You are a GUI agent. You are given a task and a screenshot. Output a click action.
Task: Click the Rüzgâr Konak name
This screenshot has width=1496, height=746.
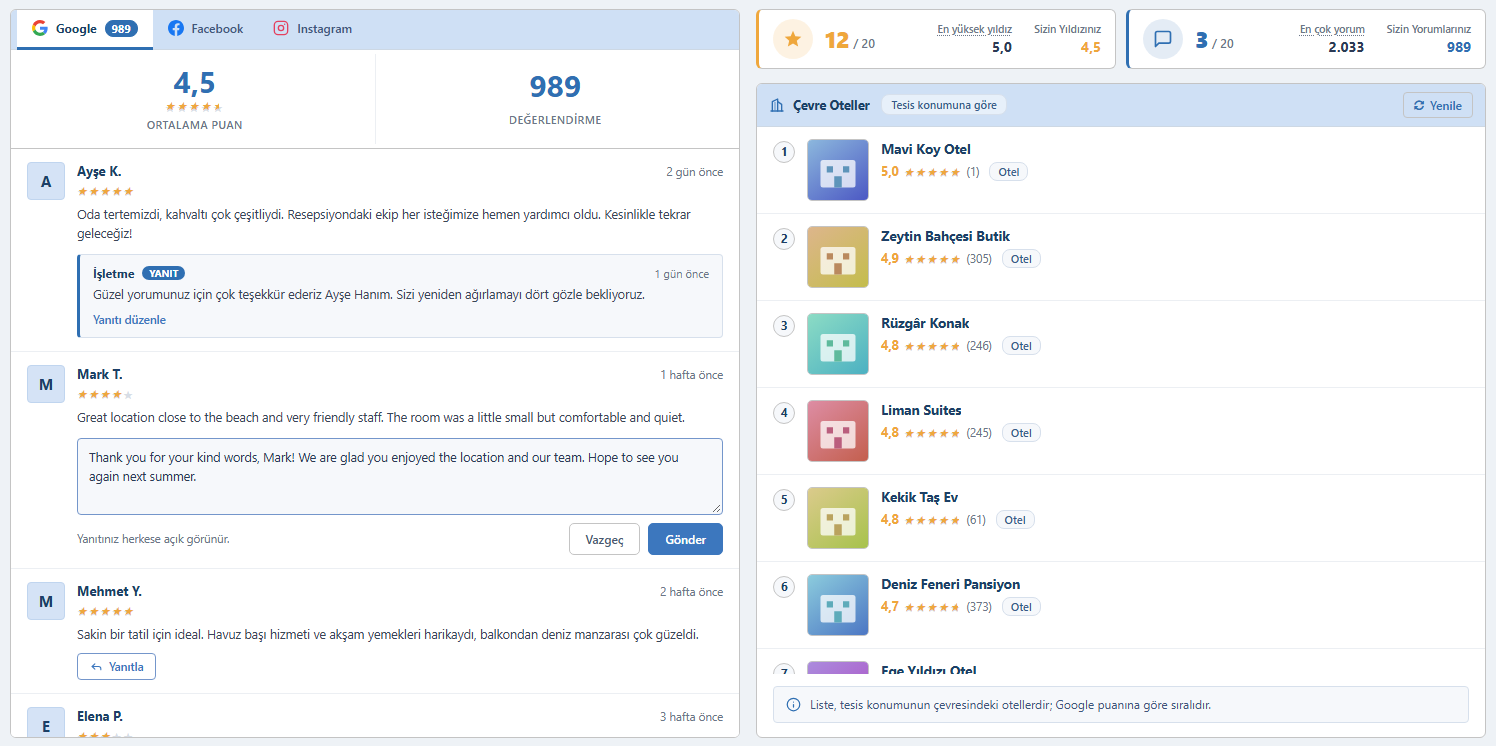point(925,324)
